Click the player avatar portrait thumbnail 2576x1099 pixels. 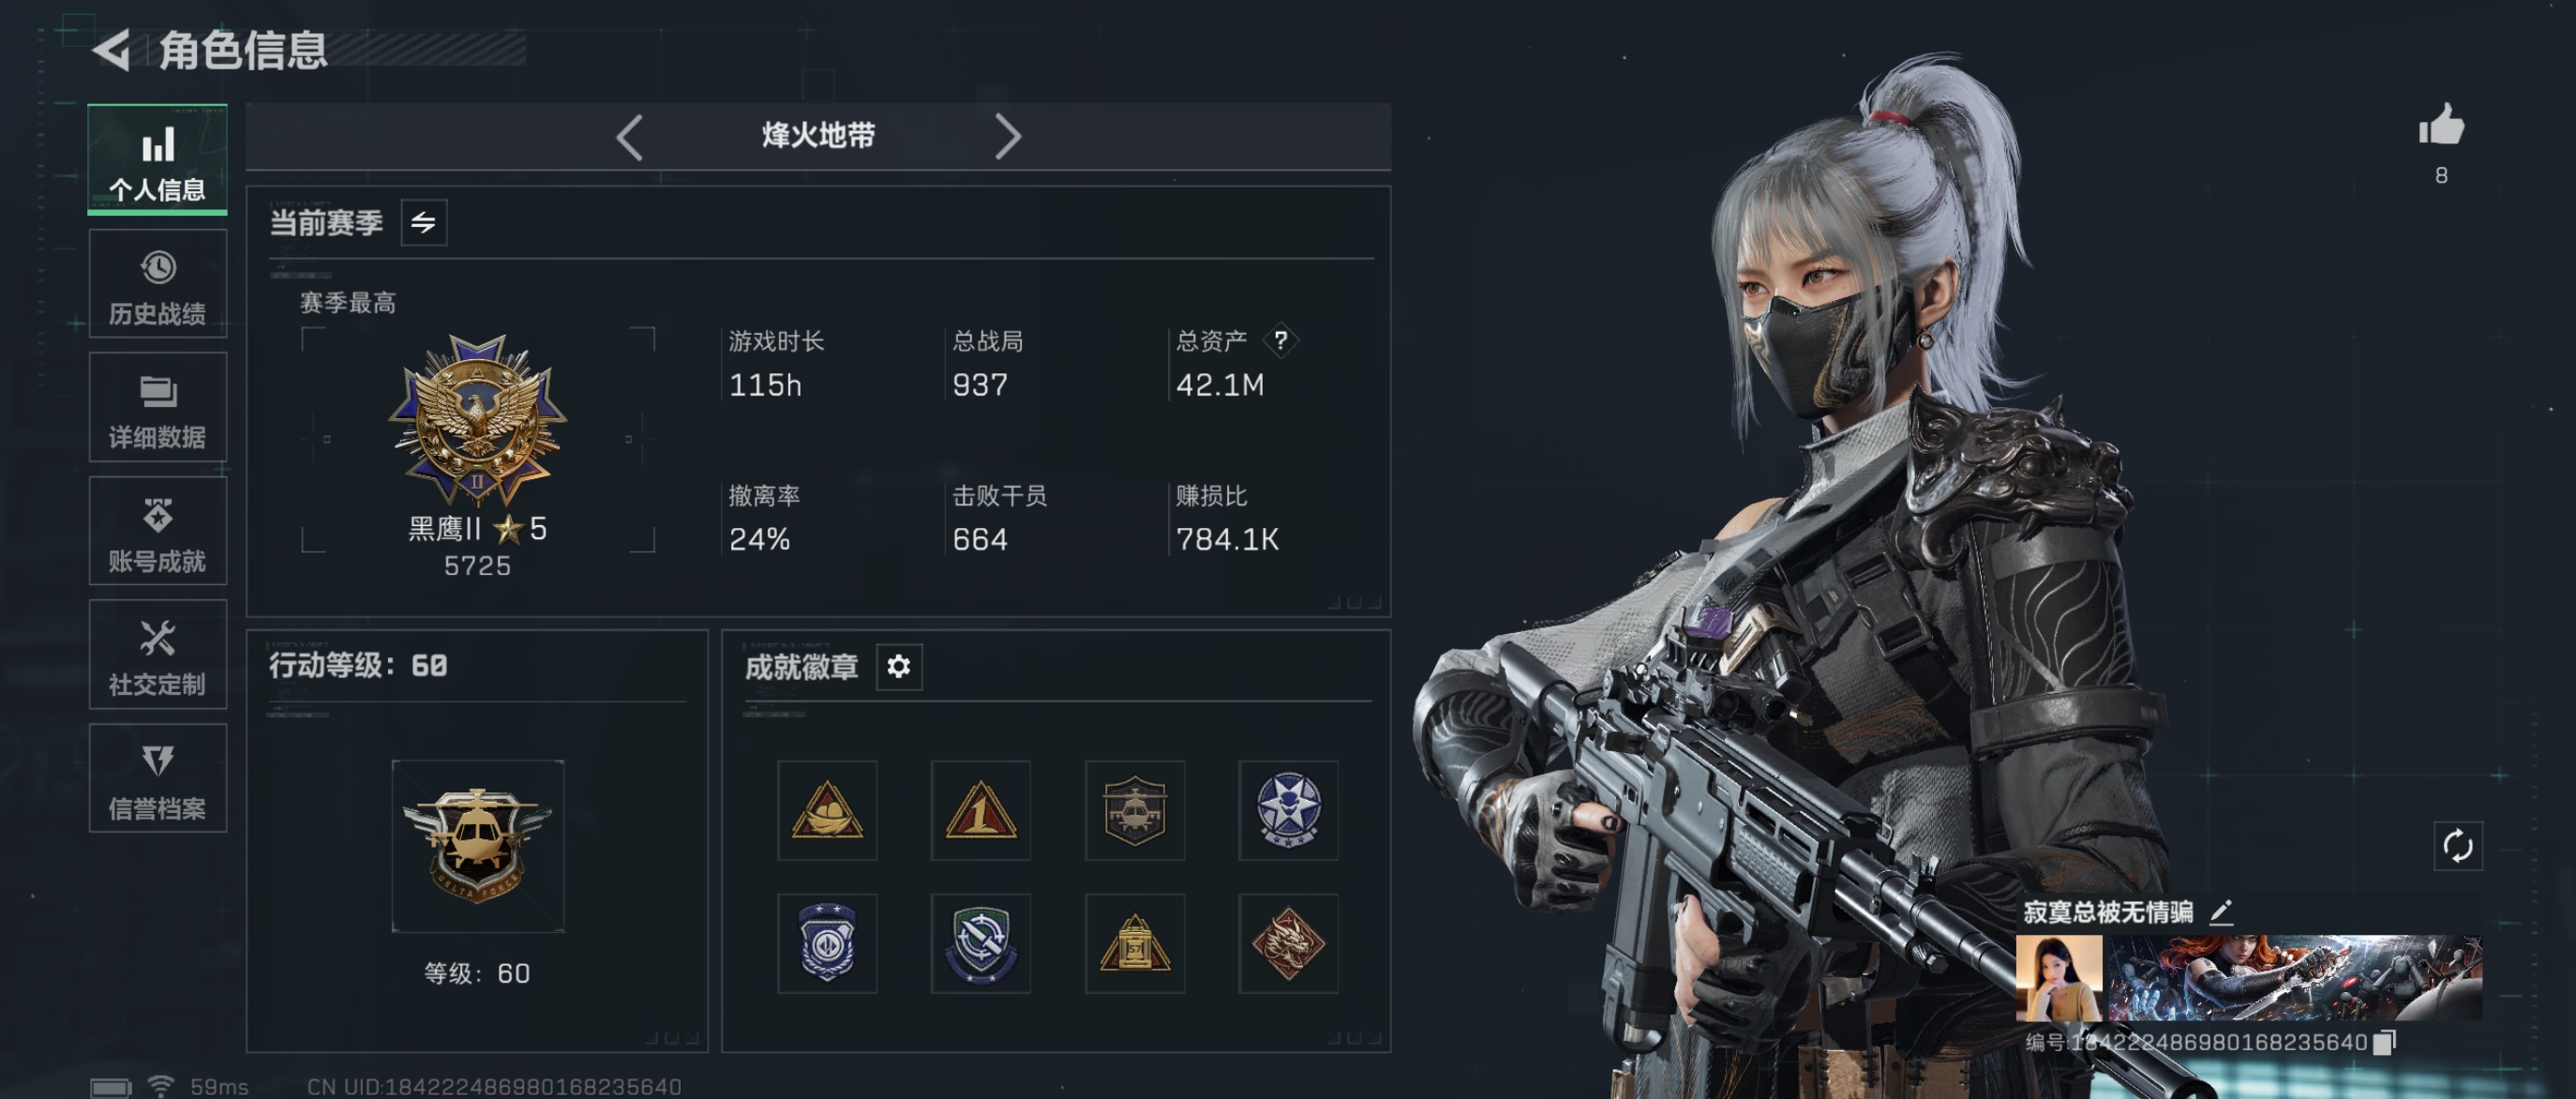(x=2058, y=978)
